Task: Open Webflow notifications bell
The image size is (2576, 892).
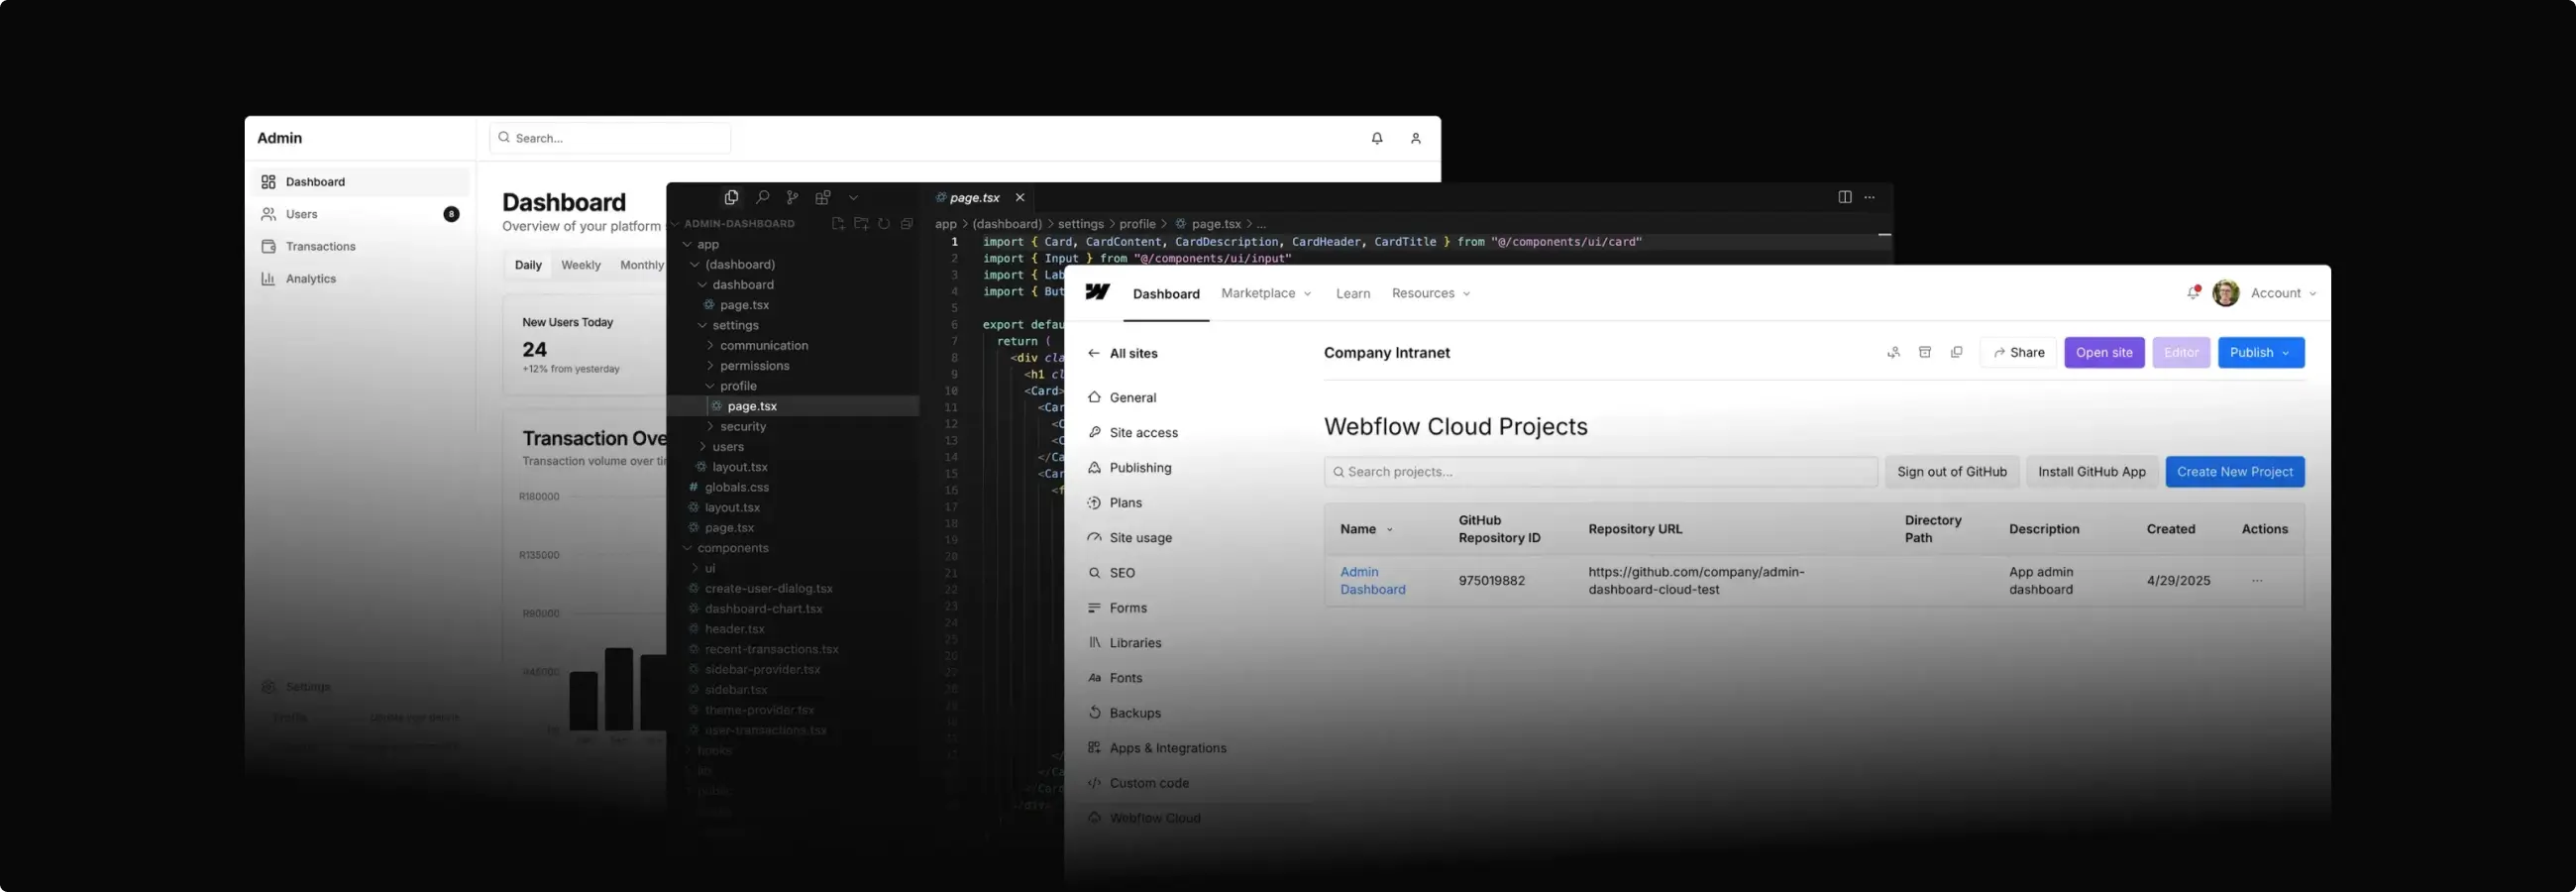Action: pyautogui.click(x=2193, y=293)
